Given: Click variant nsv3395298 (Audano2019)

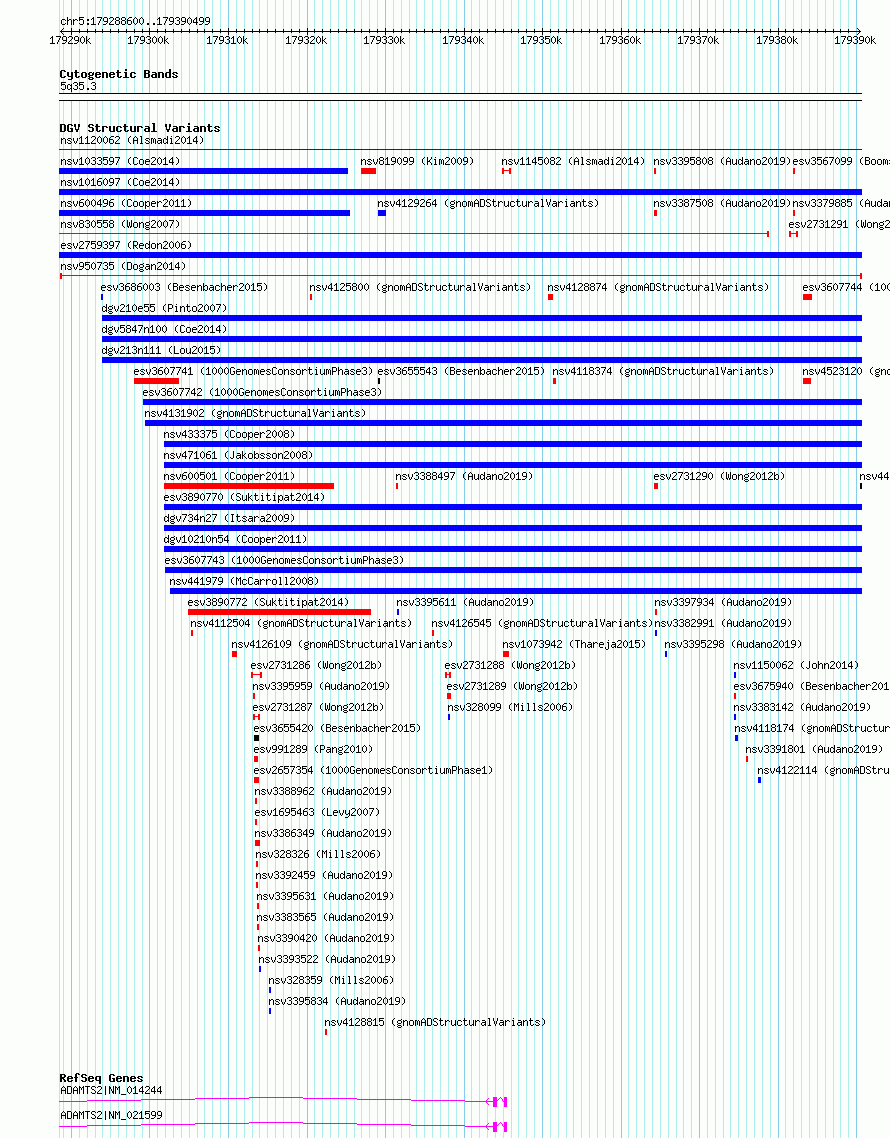Looking at the screenshot, I should [x=732, y=645].
